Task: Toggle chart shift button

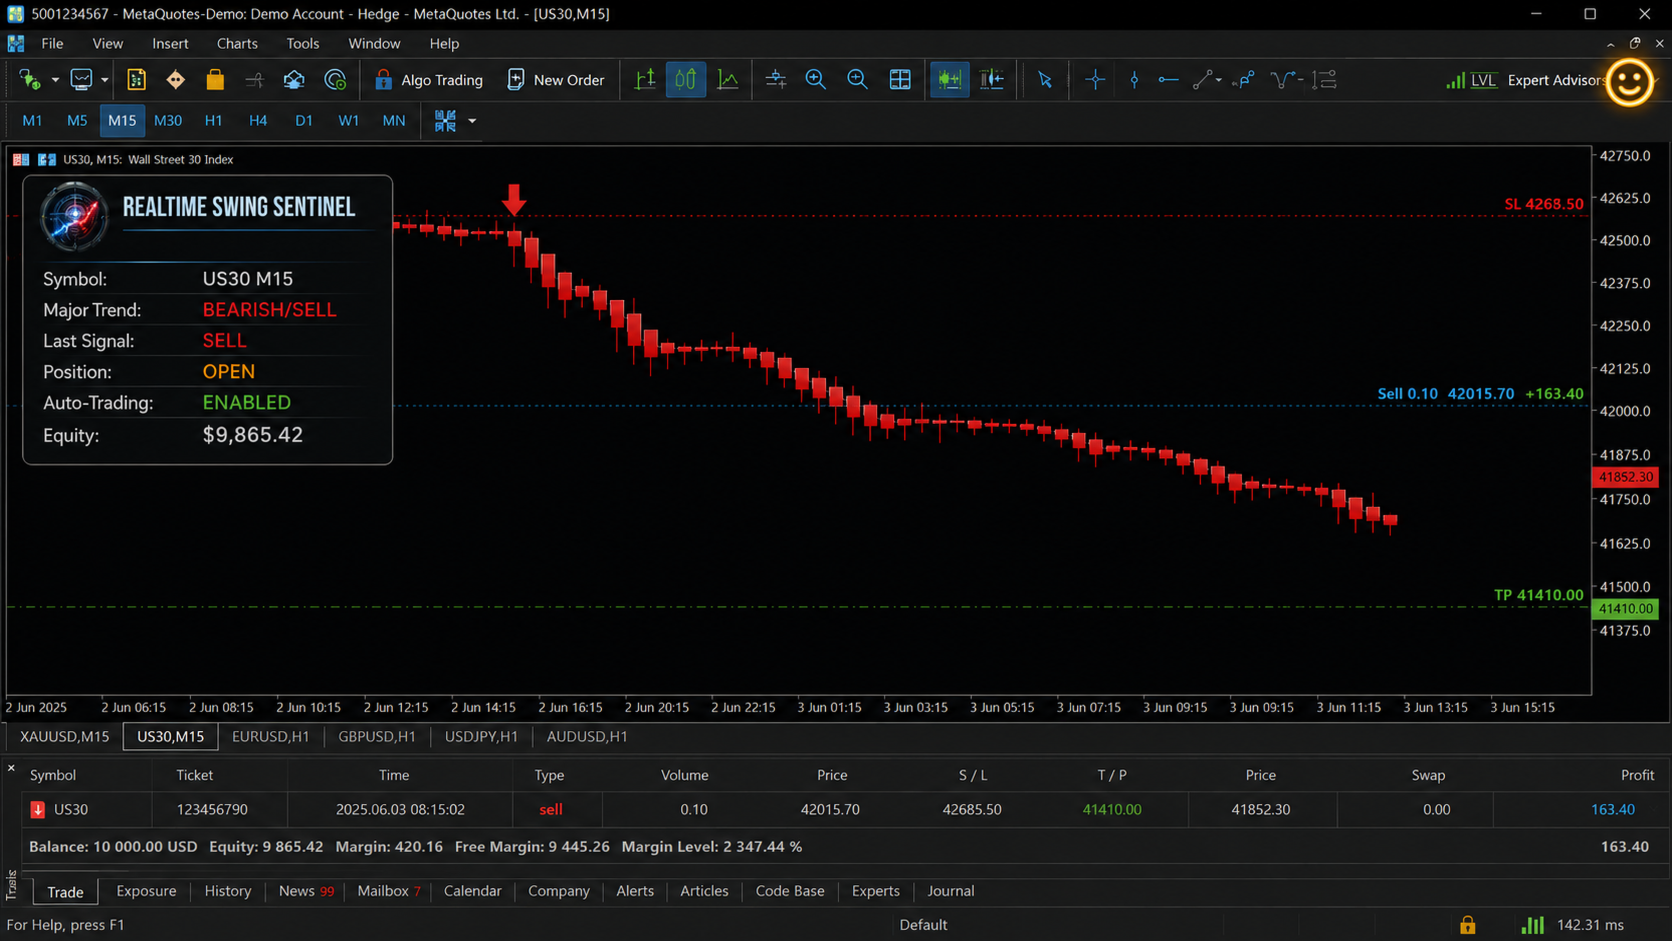Action: tap(992, 80)
